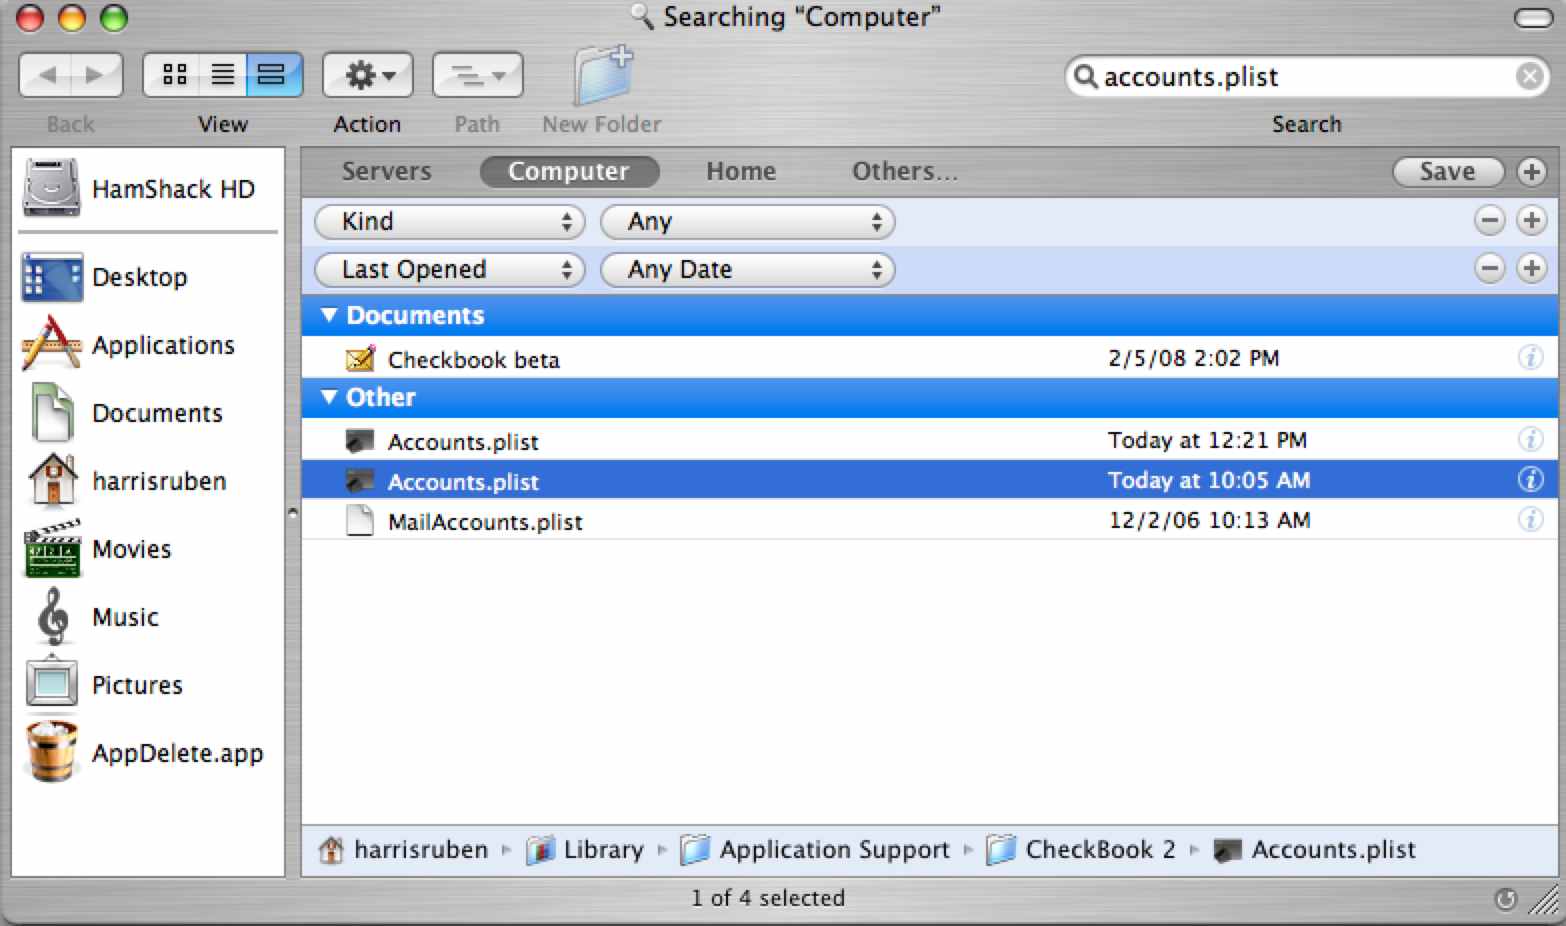Open Pictures in the sidebar
The height and width of the screenshot is (926, 1566).
(x=147, y=685)
